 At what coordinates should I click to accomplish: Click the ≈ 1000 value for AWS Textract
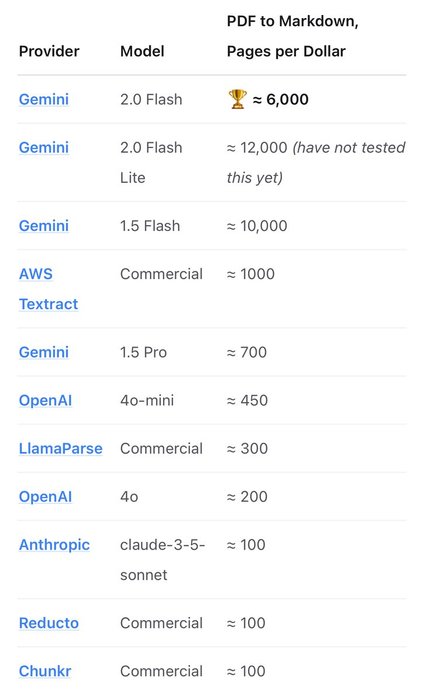[251, 274]
